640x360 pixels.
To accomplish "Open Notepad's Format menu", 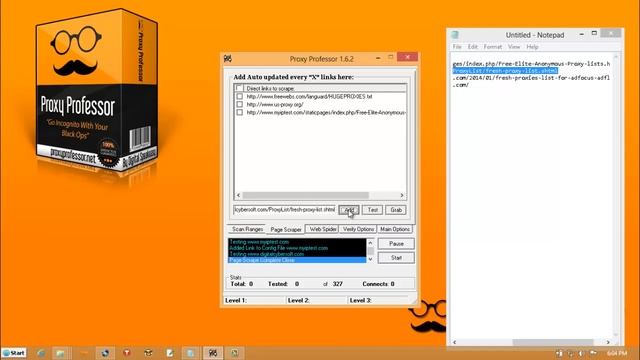I will (x=493, y=47).
